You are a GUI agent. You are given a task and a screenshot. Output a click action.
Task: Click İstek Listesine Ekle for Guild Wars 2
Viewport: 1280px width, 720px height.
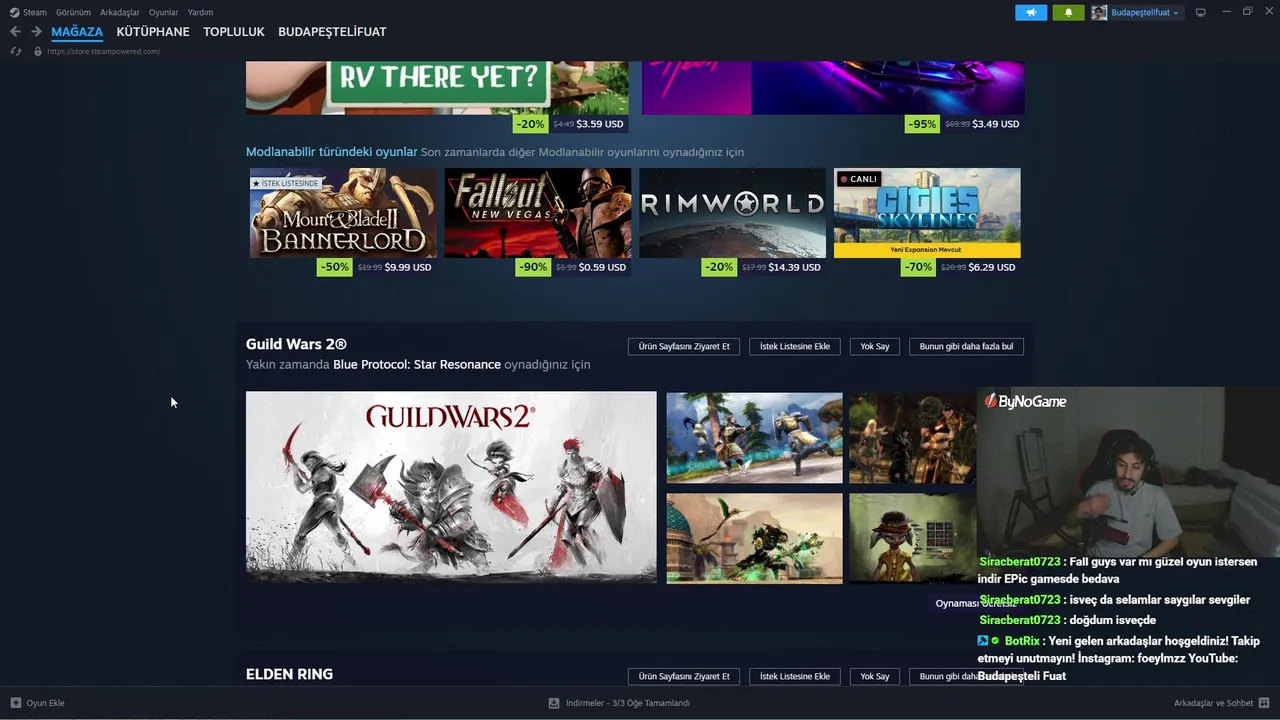pyautogui.click(x=795, y=346)
